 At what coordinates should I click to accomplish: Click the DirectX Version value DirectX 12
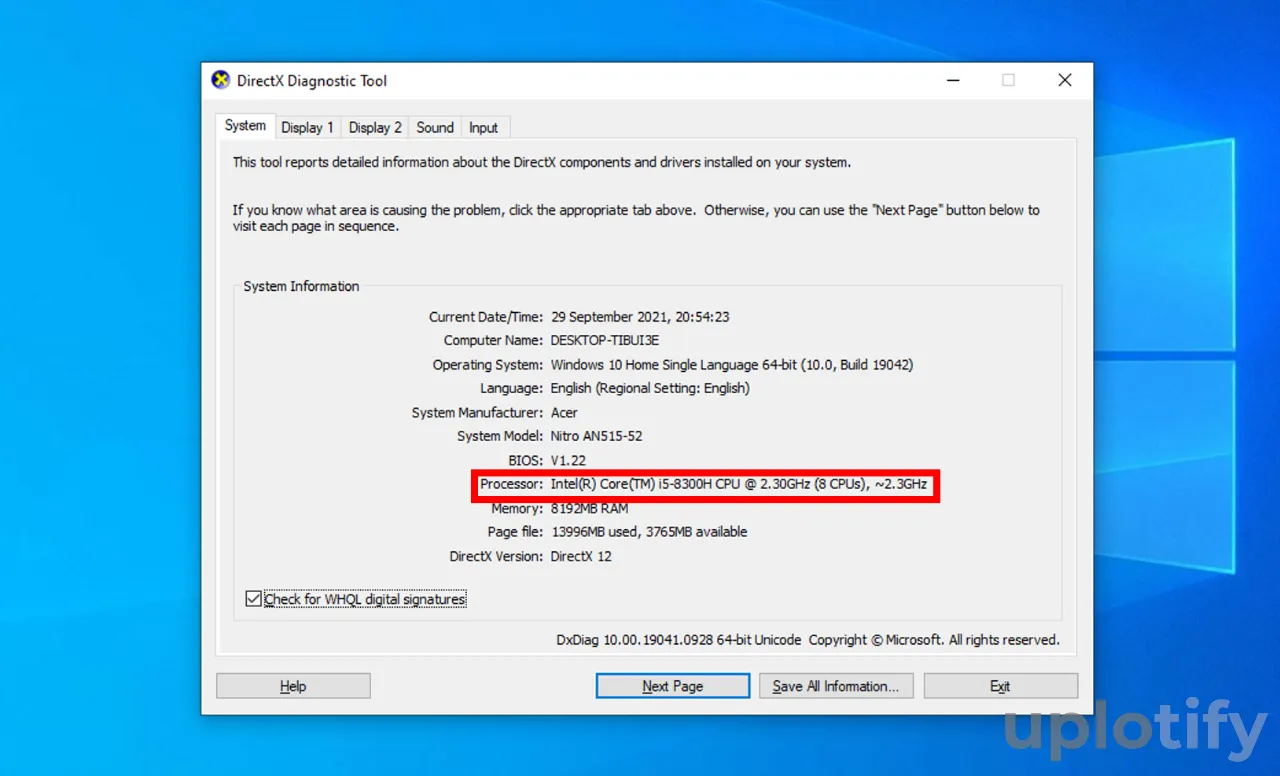point(581,556)
